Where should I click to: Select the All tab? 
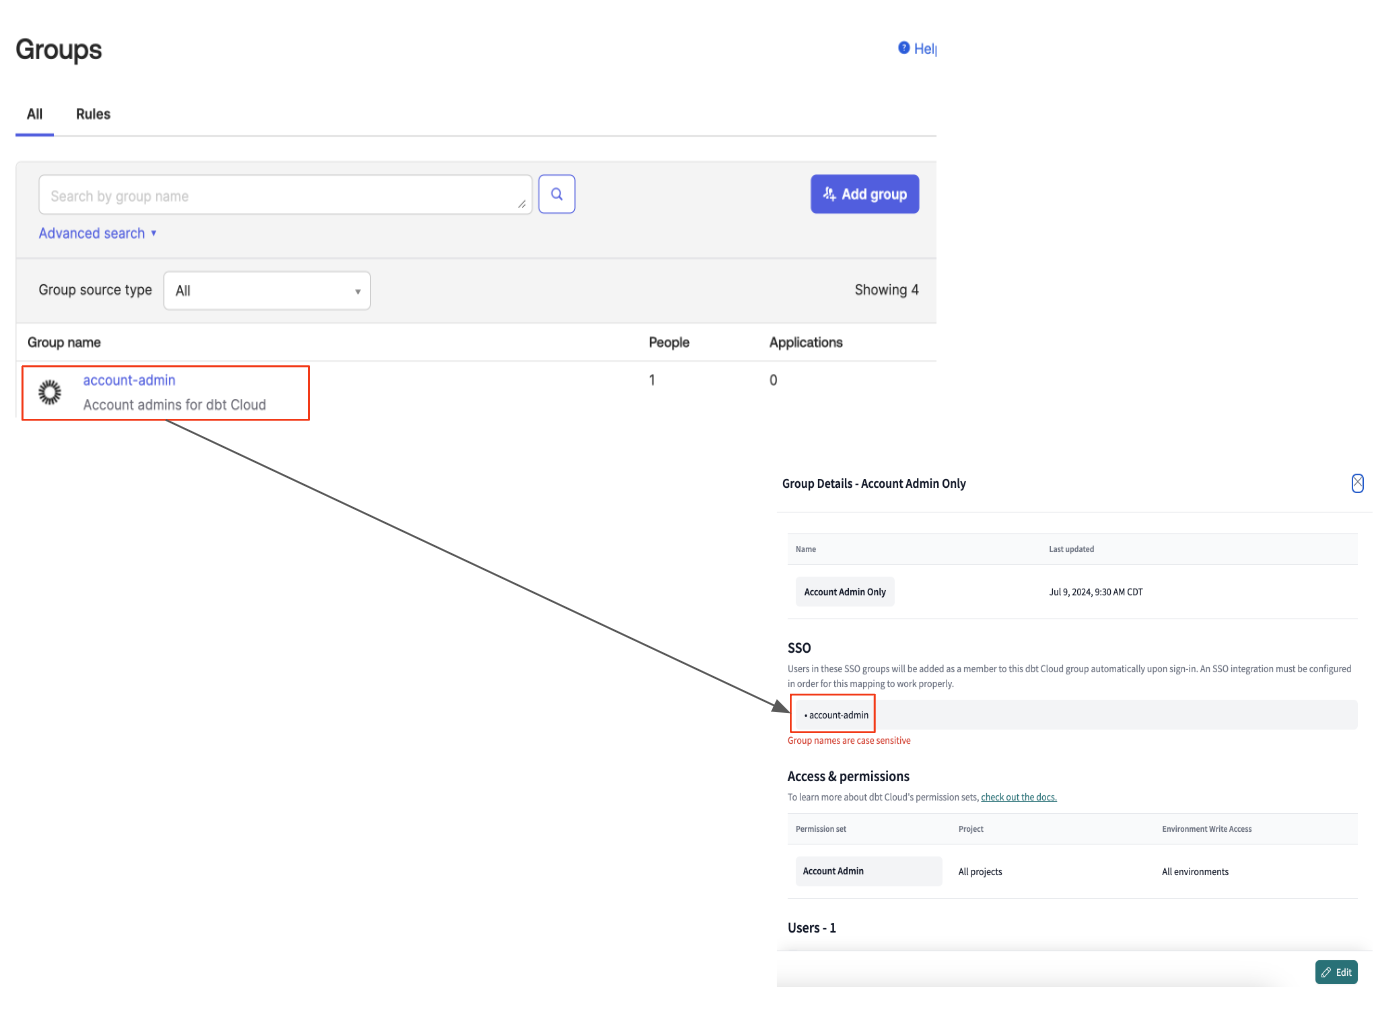tap(34, 114)
